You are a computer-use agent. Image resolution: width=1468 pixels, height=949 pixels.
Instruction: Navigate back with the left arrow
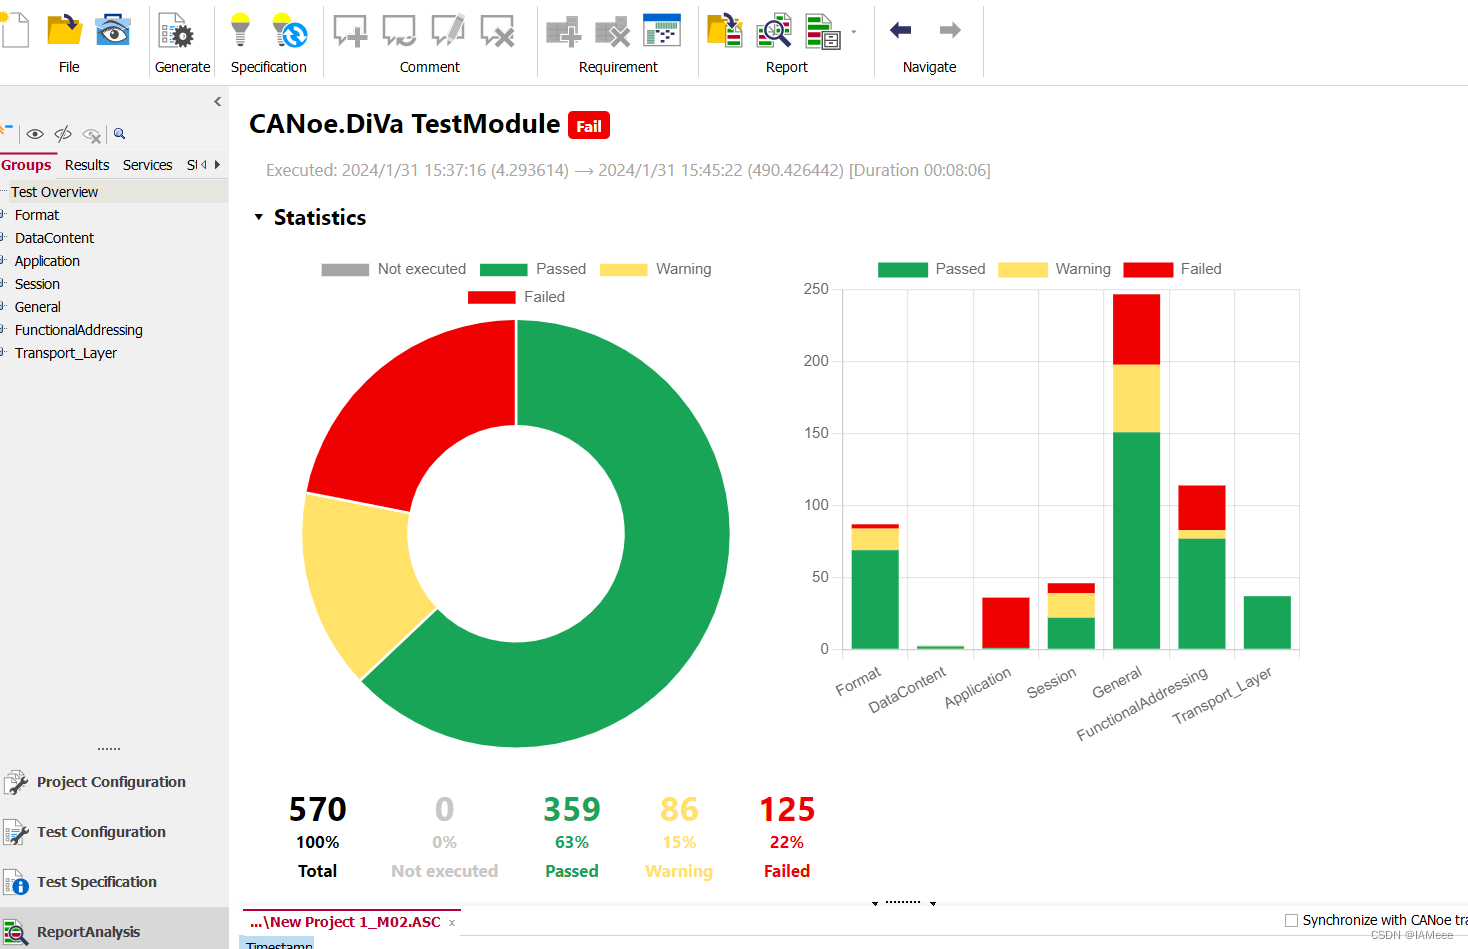coord(901,30)
